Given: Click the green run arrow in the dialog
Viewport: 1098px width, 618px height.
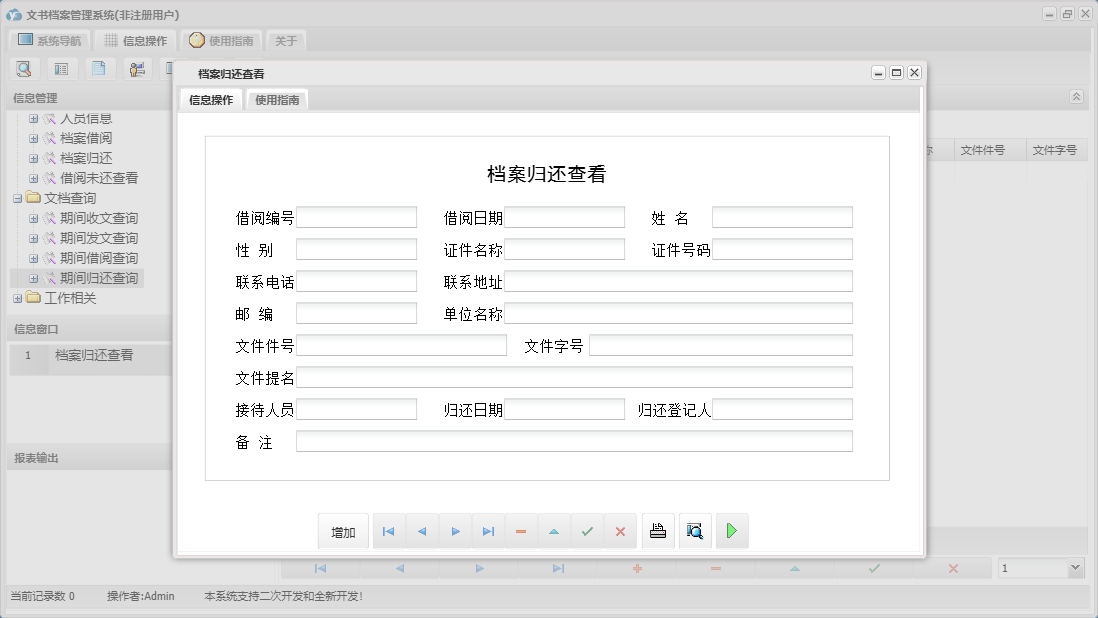Looking at the screenshot, I should (732, 531).
